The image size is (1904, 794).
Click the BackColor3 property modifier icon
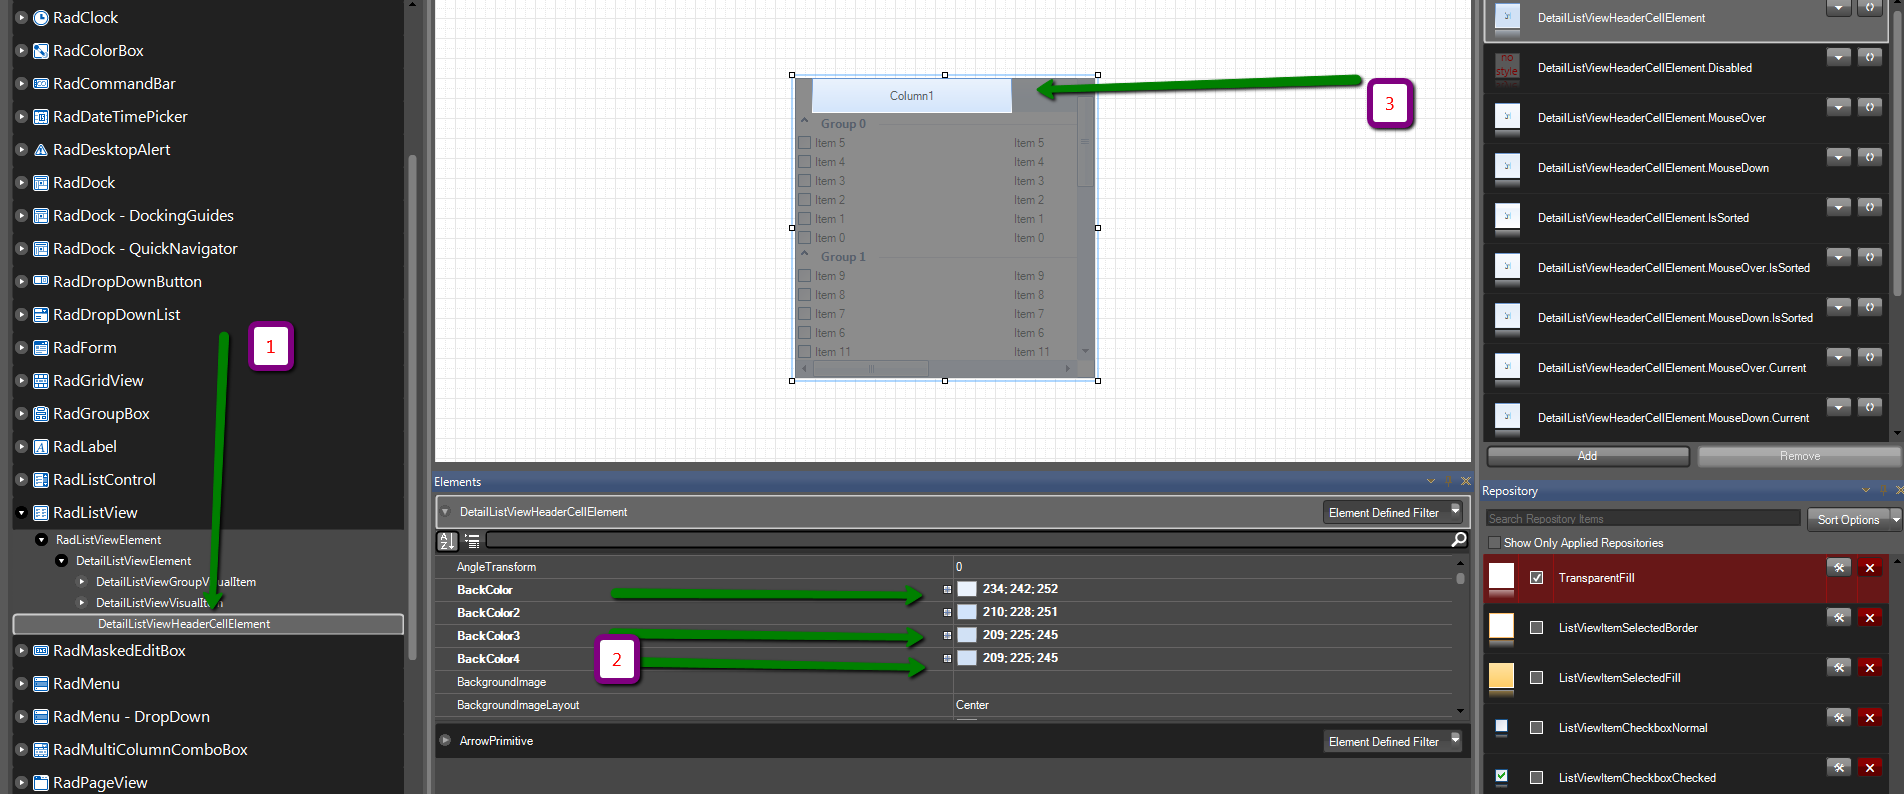[947, 636]
